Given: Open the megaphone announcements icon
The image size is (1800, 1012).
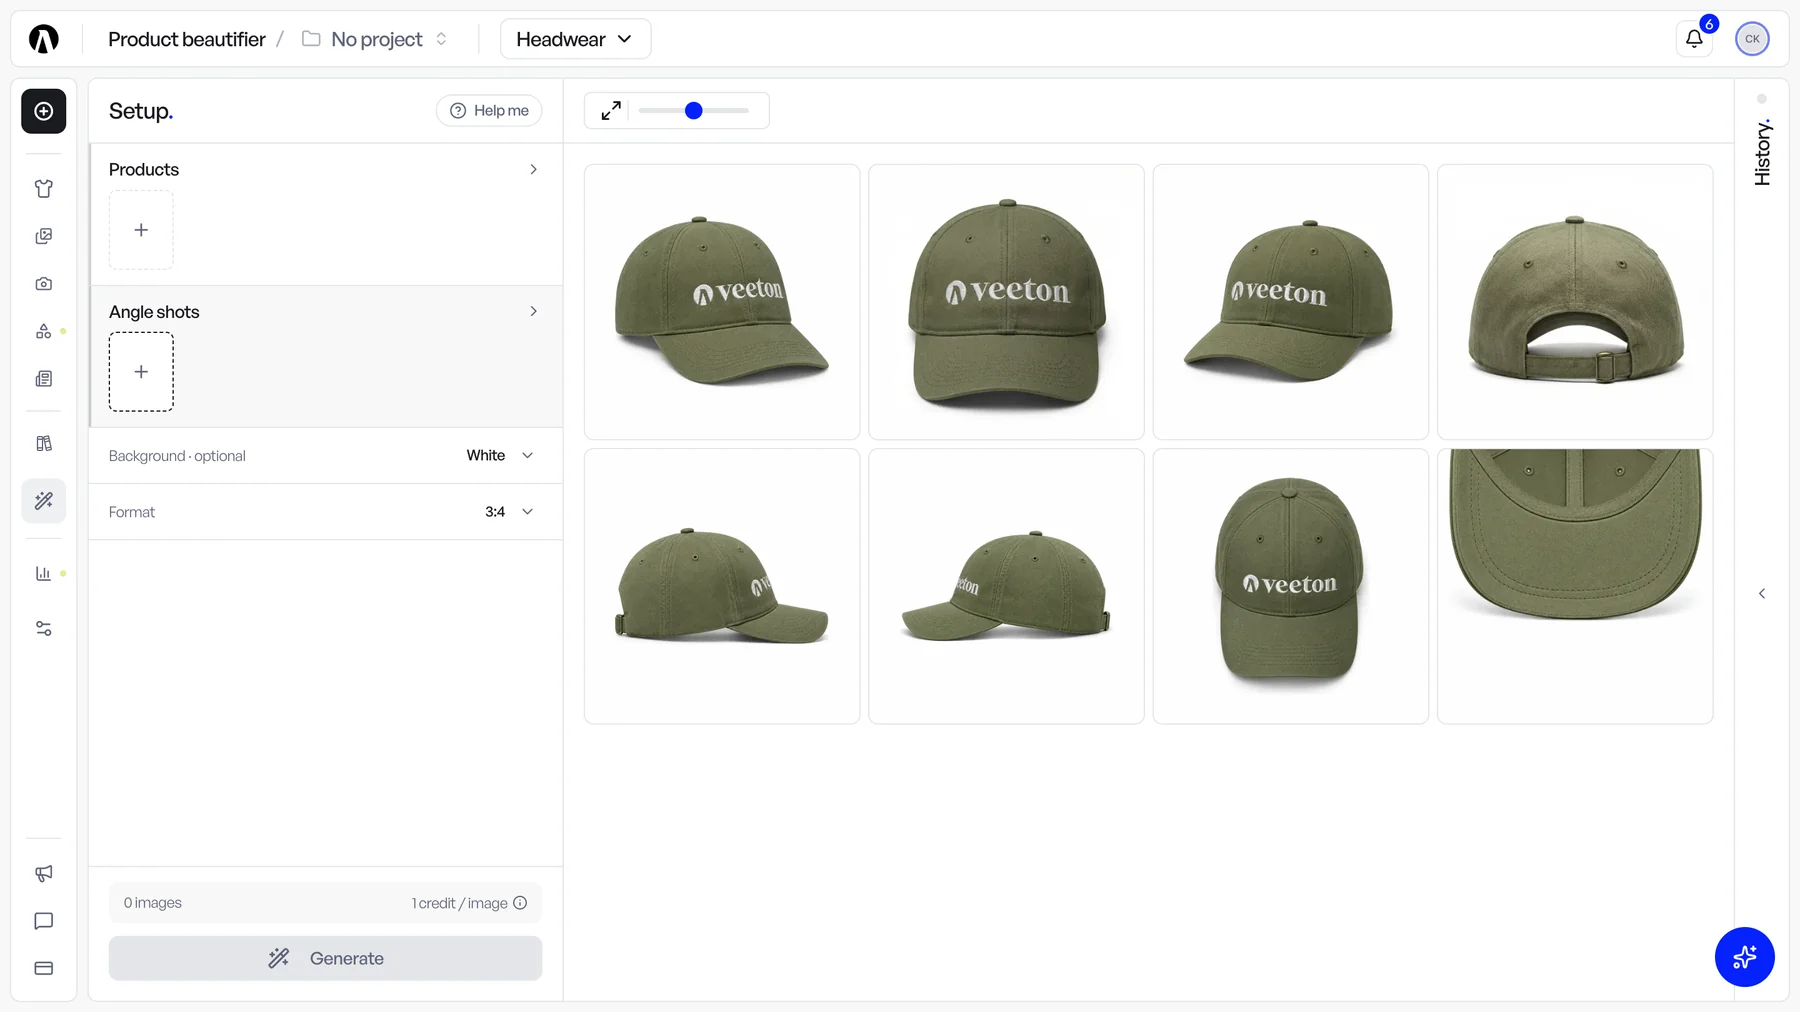Looking at the screenshot, I should coord(44,873).
